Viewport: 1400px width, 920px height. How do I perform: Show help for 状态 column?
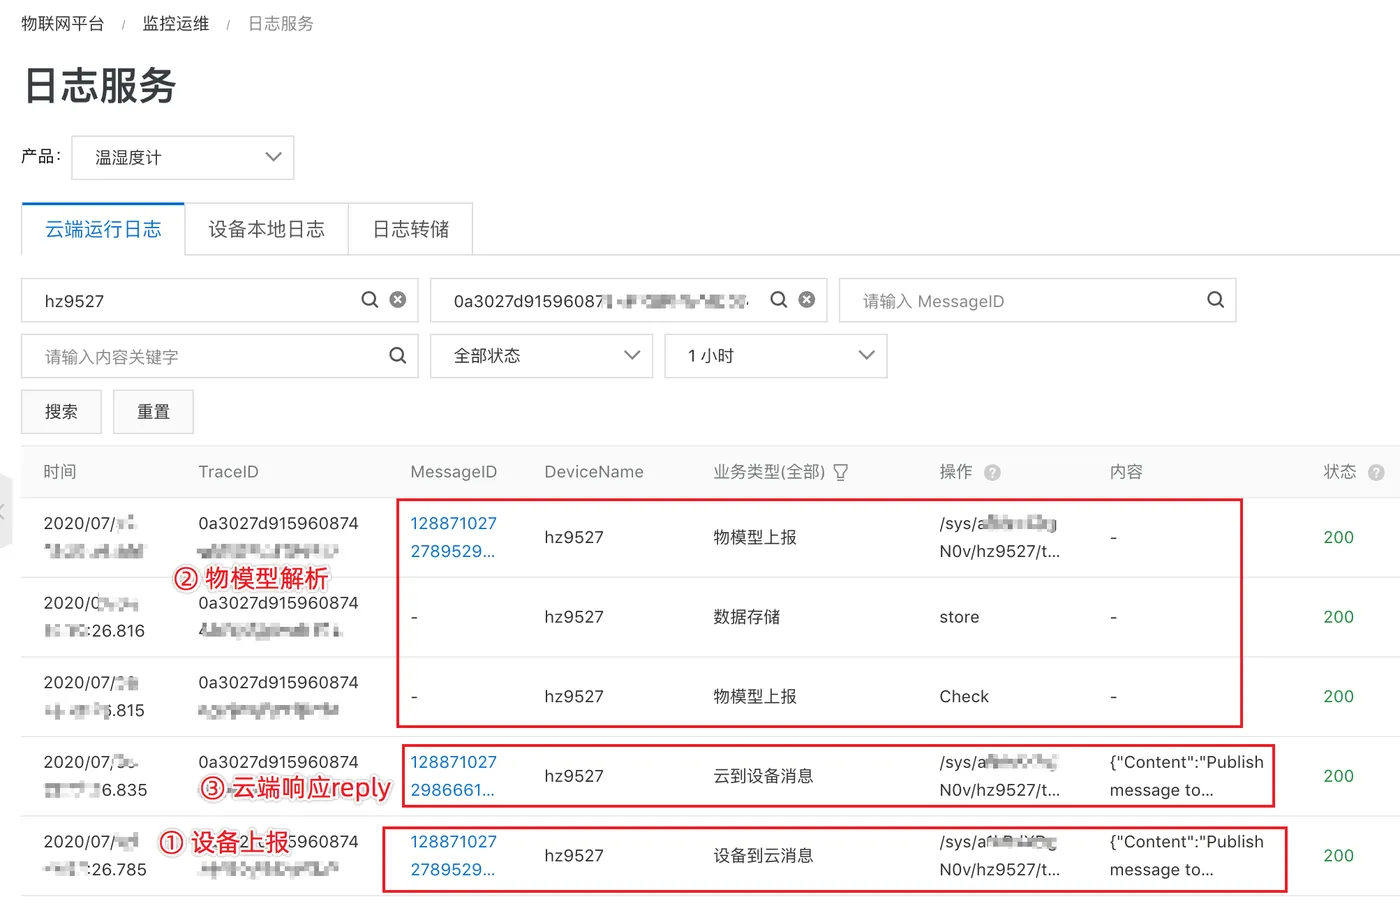1376,472
